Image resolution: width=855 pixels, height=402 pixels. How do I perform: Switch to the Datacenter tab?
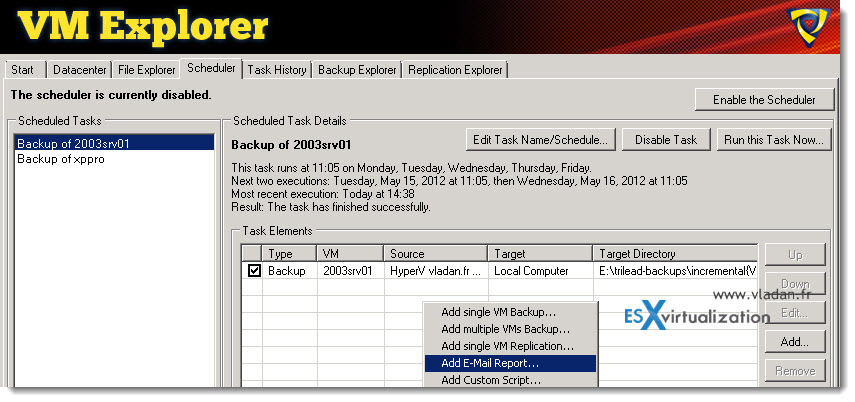tap(80, 70)
